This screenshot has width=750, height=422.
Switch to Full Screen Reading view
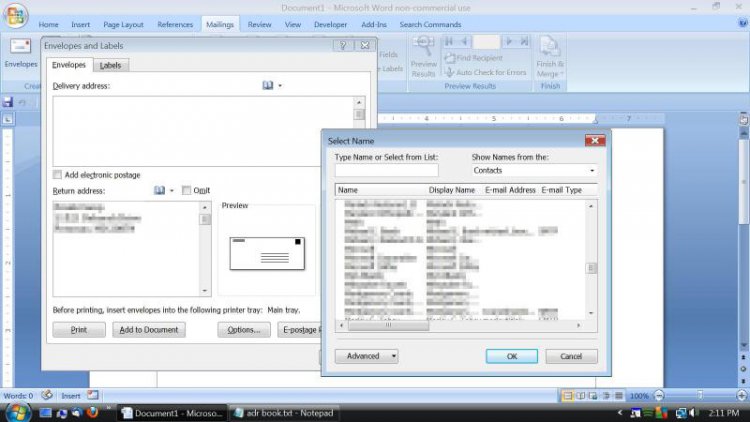pyautogui.click(x=580, y=396)
